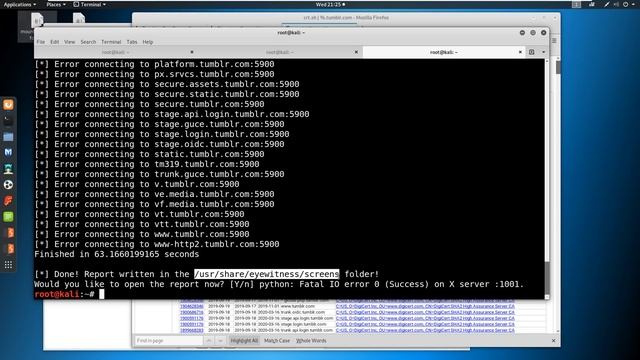Open the Terminal menu in the terminal menu bar

(x=111, y=42)
